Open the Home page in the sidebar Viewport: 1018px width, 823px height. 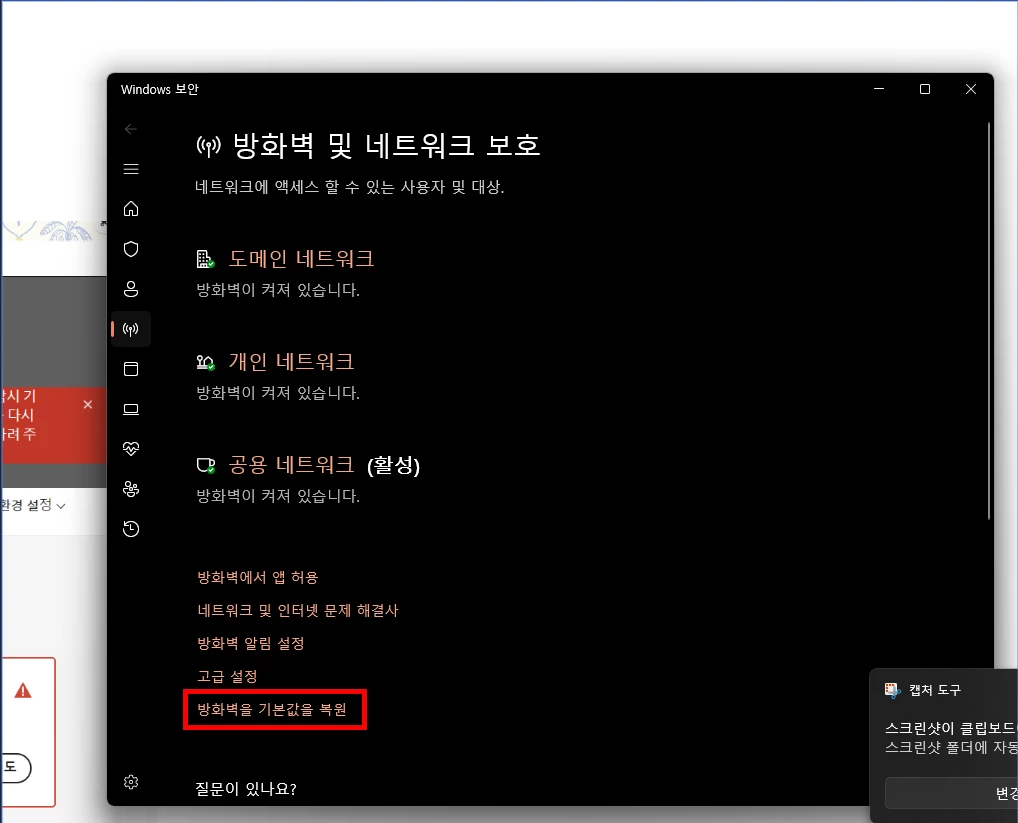pos(130,209)
